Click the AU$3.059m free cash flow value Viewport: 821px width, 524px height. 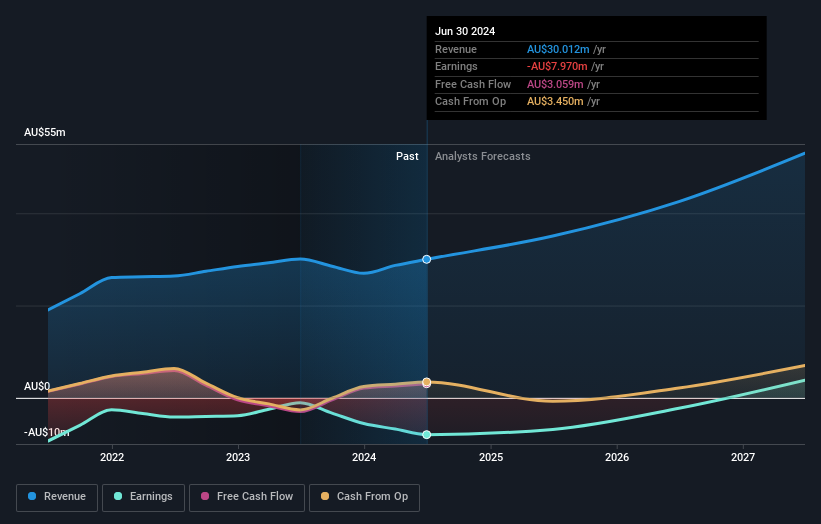tap(555, 84)
